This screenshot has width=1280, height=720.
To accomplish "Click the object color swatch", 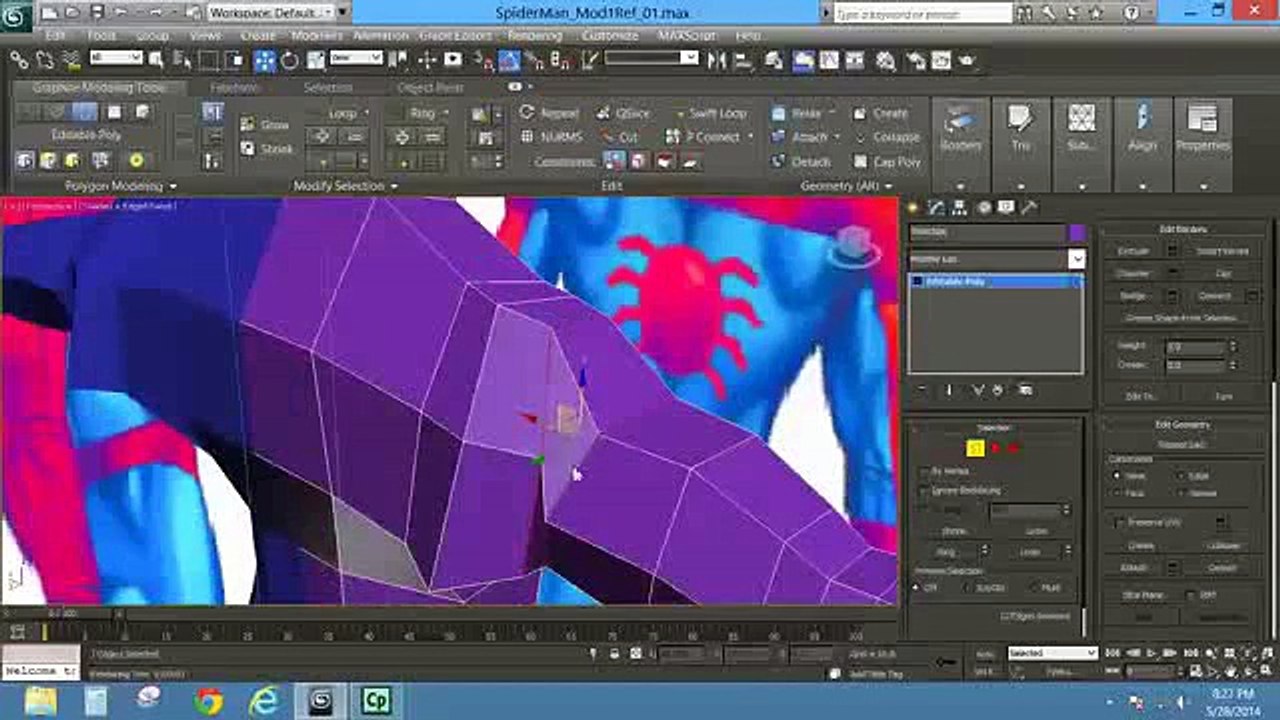I will pos(1077,232).
